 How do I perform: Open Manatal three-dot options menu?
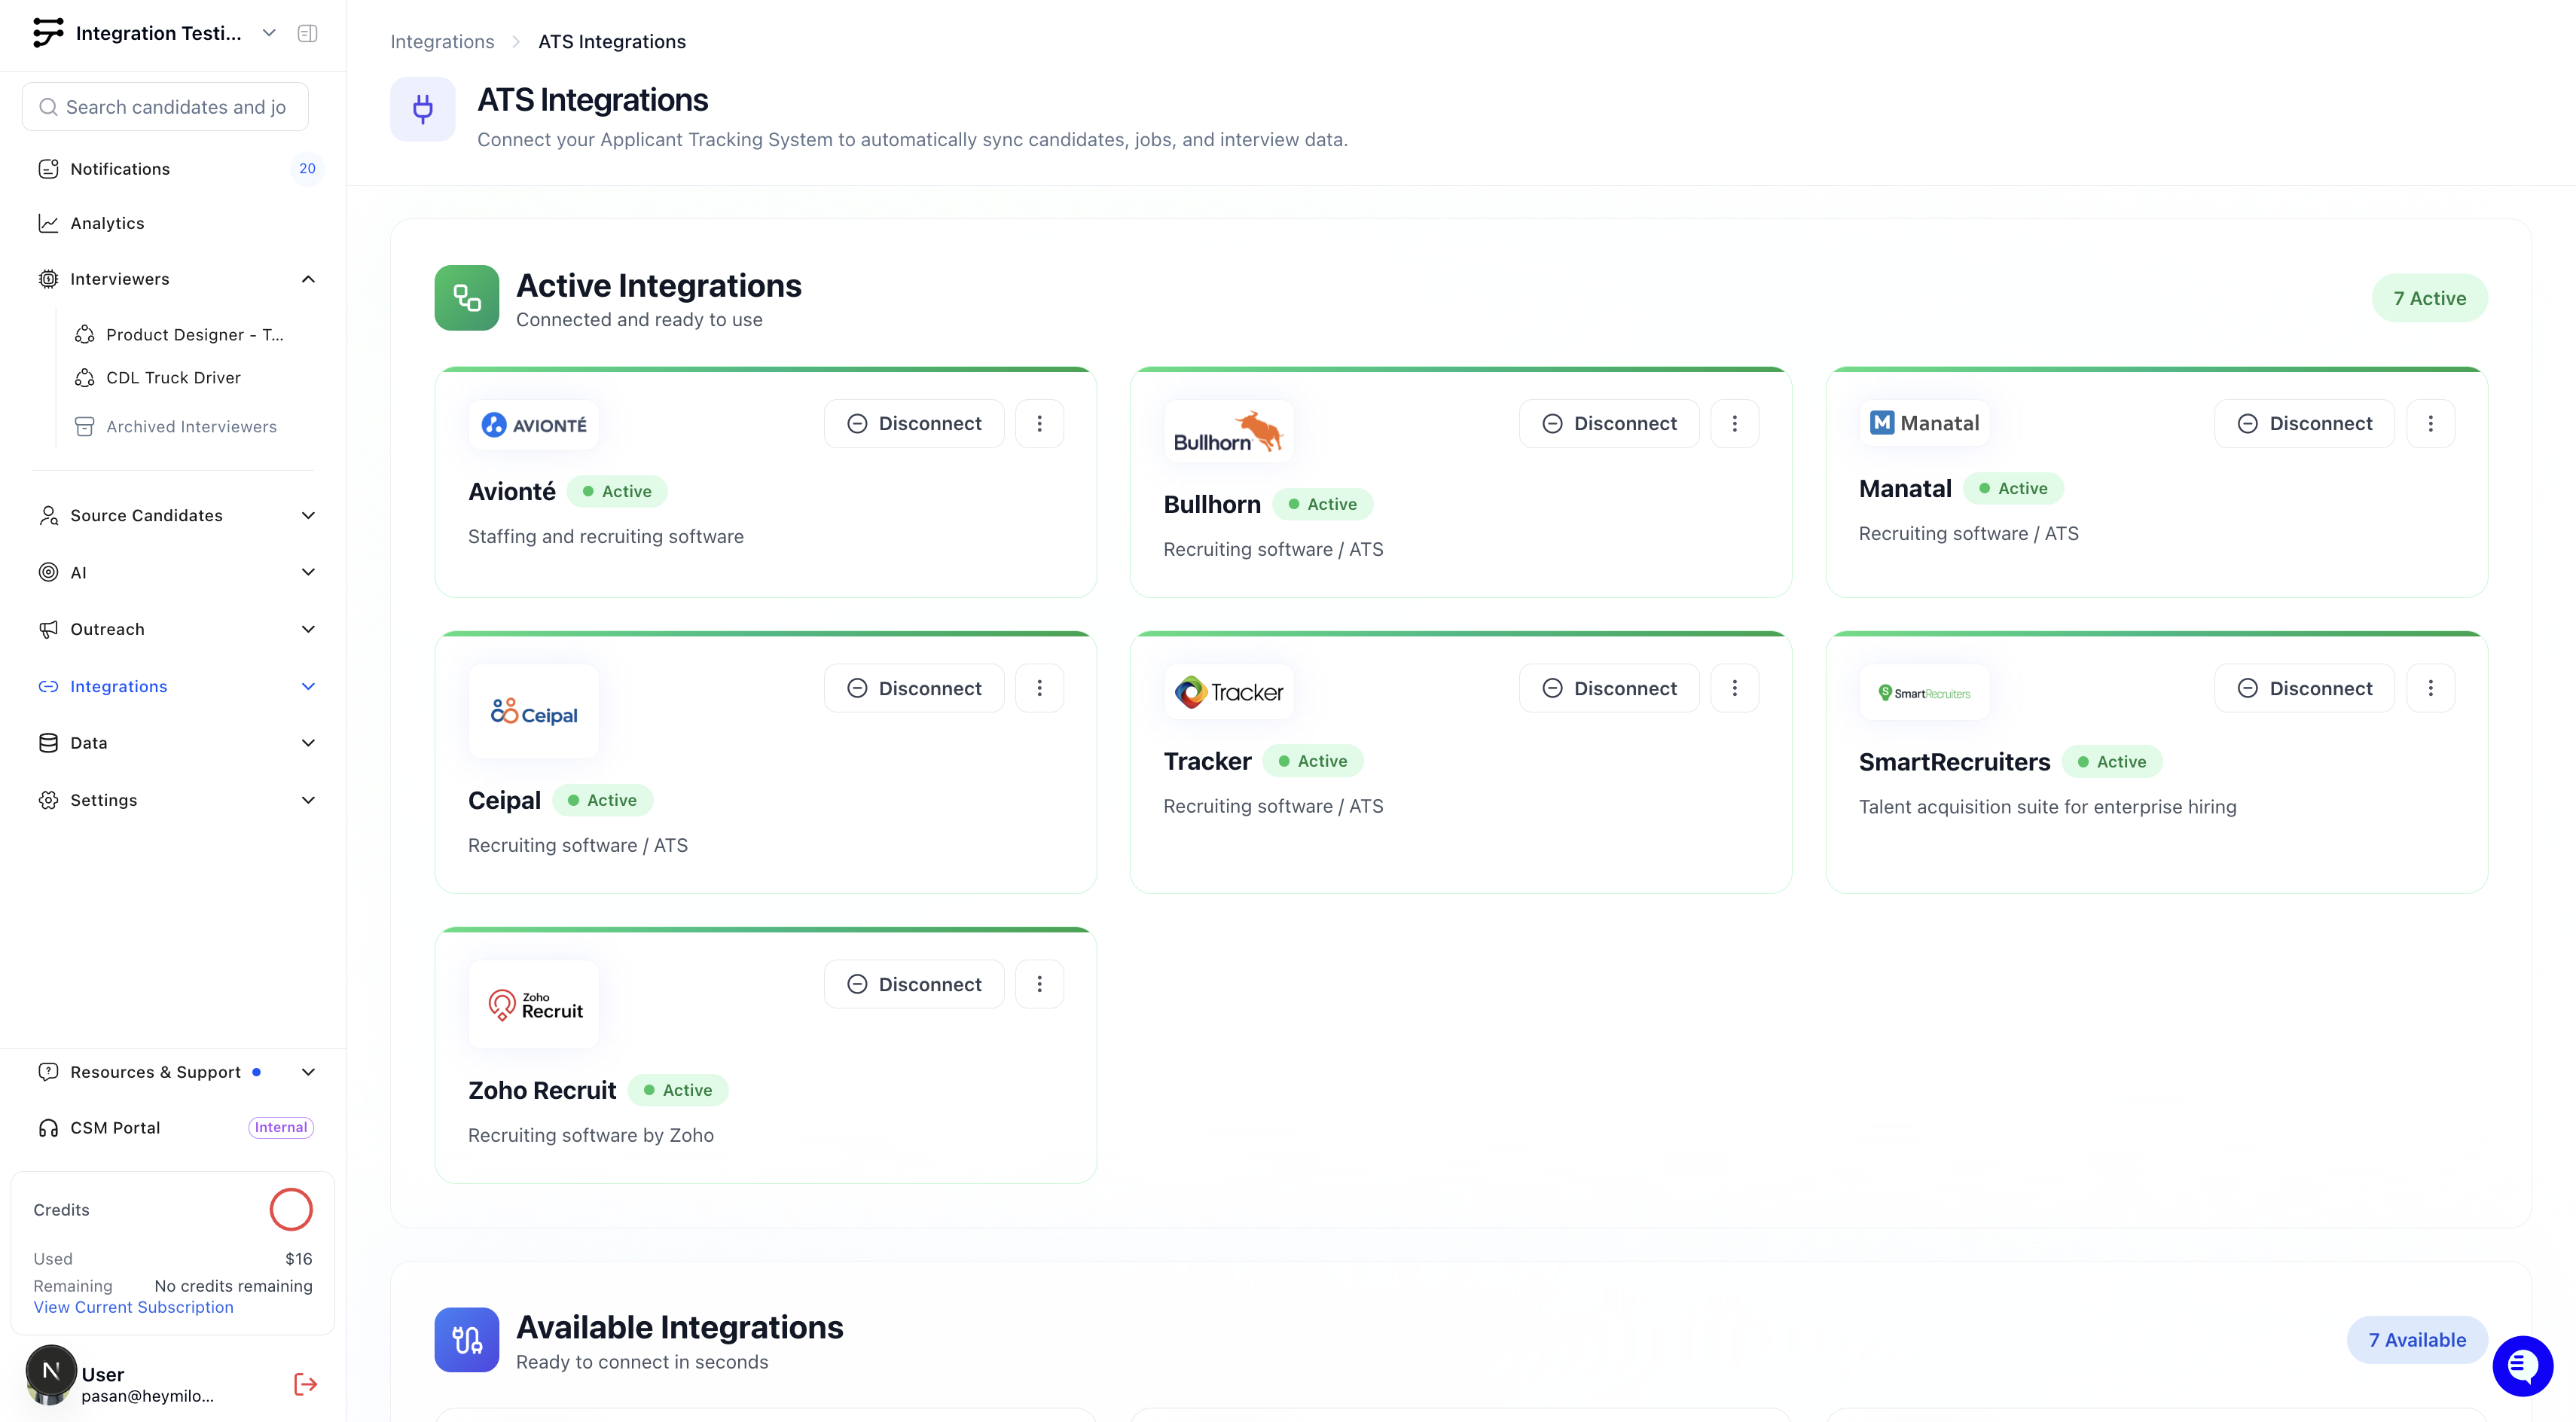point(2430,423)
